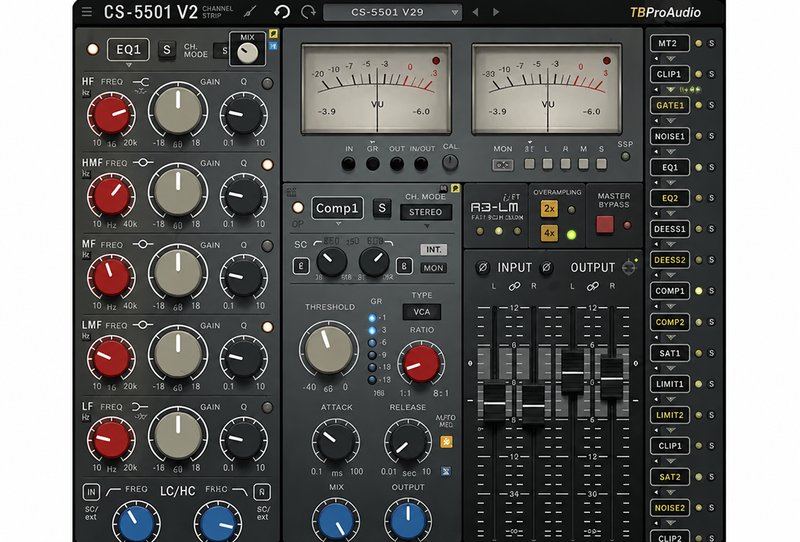Open the compressor TYPE VCA dropdown
Viewport: 800px width, 542px height.
tap(422, 312)
